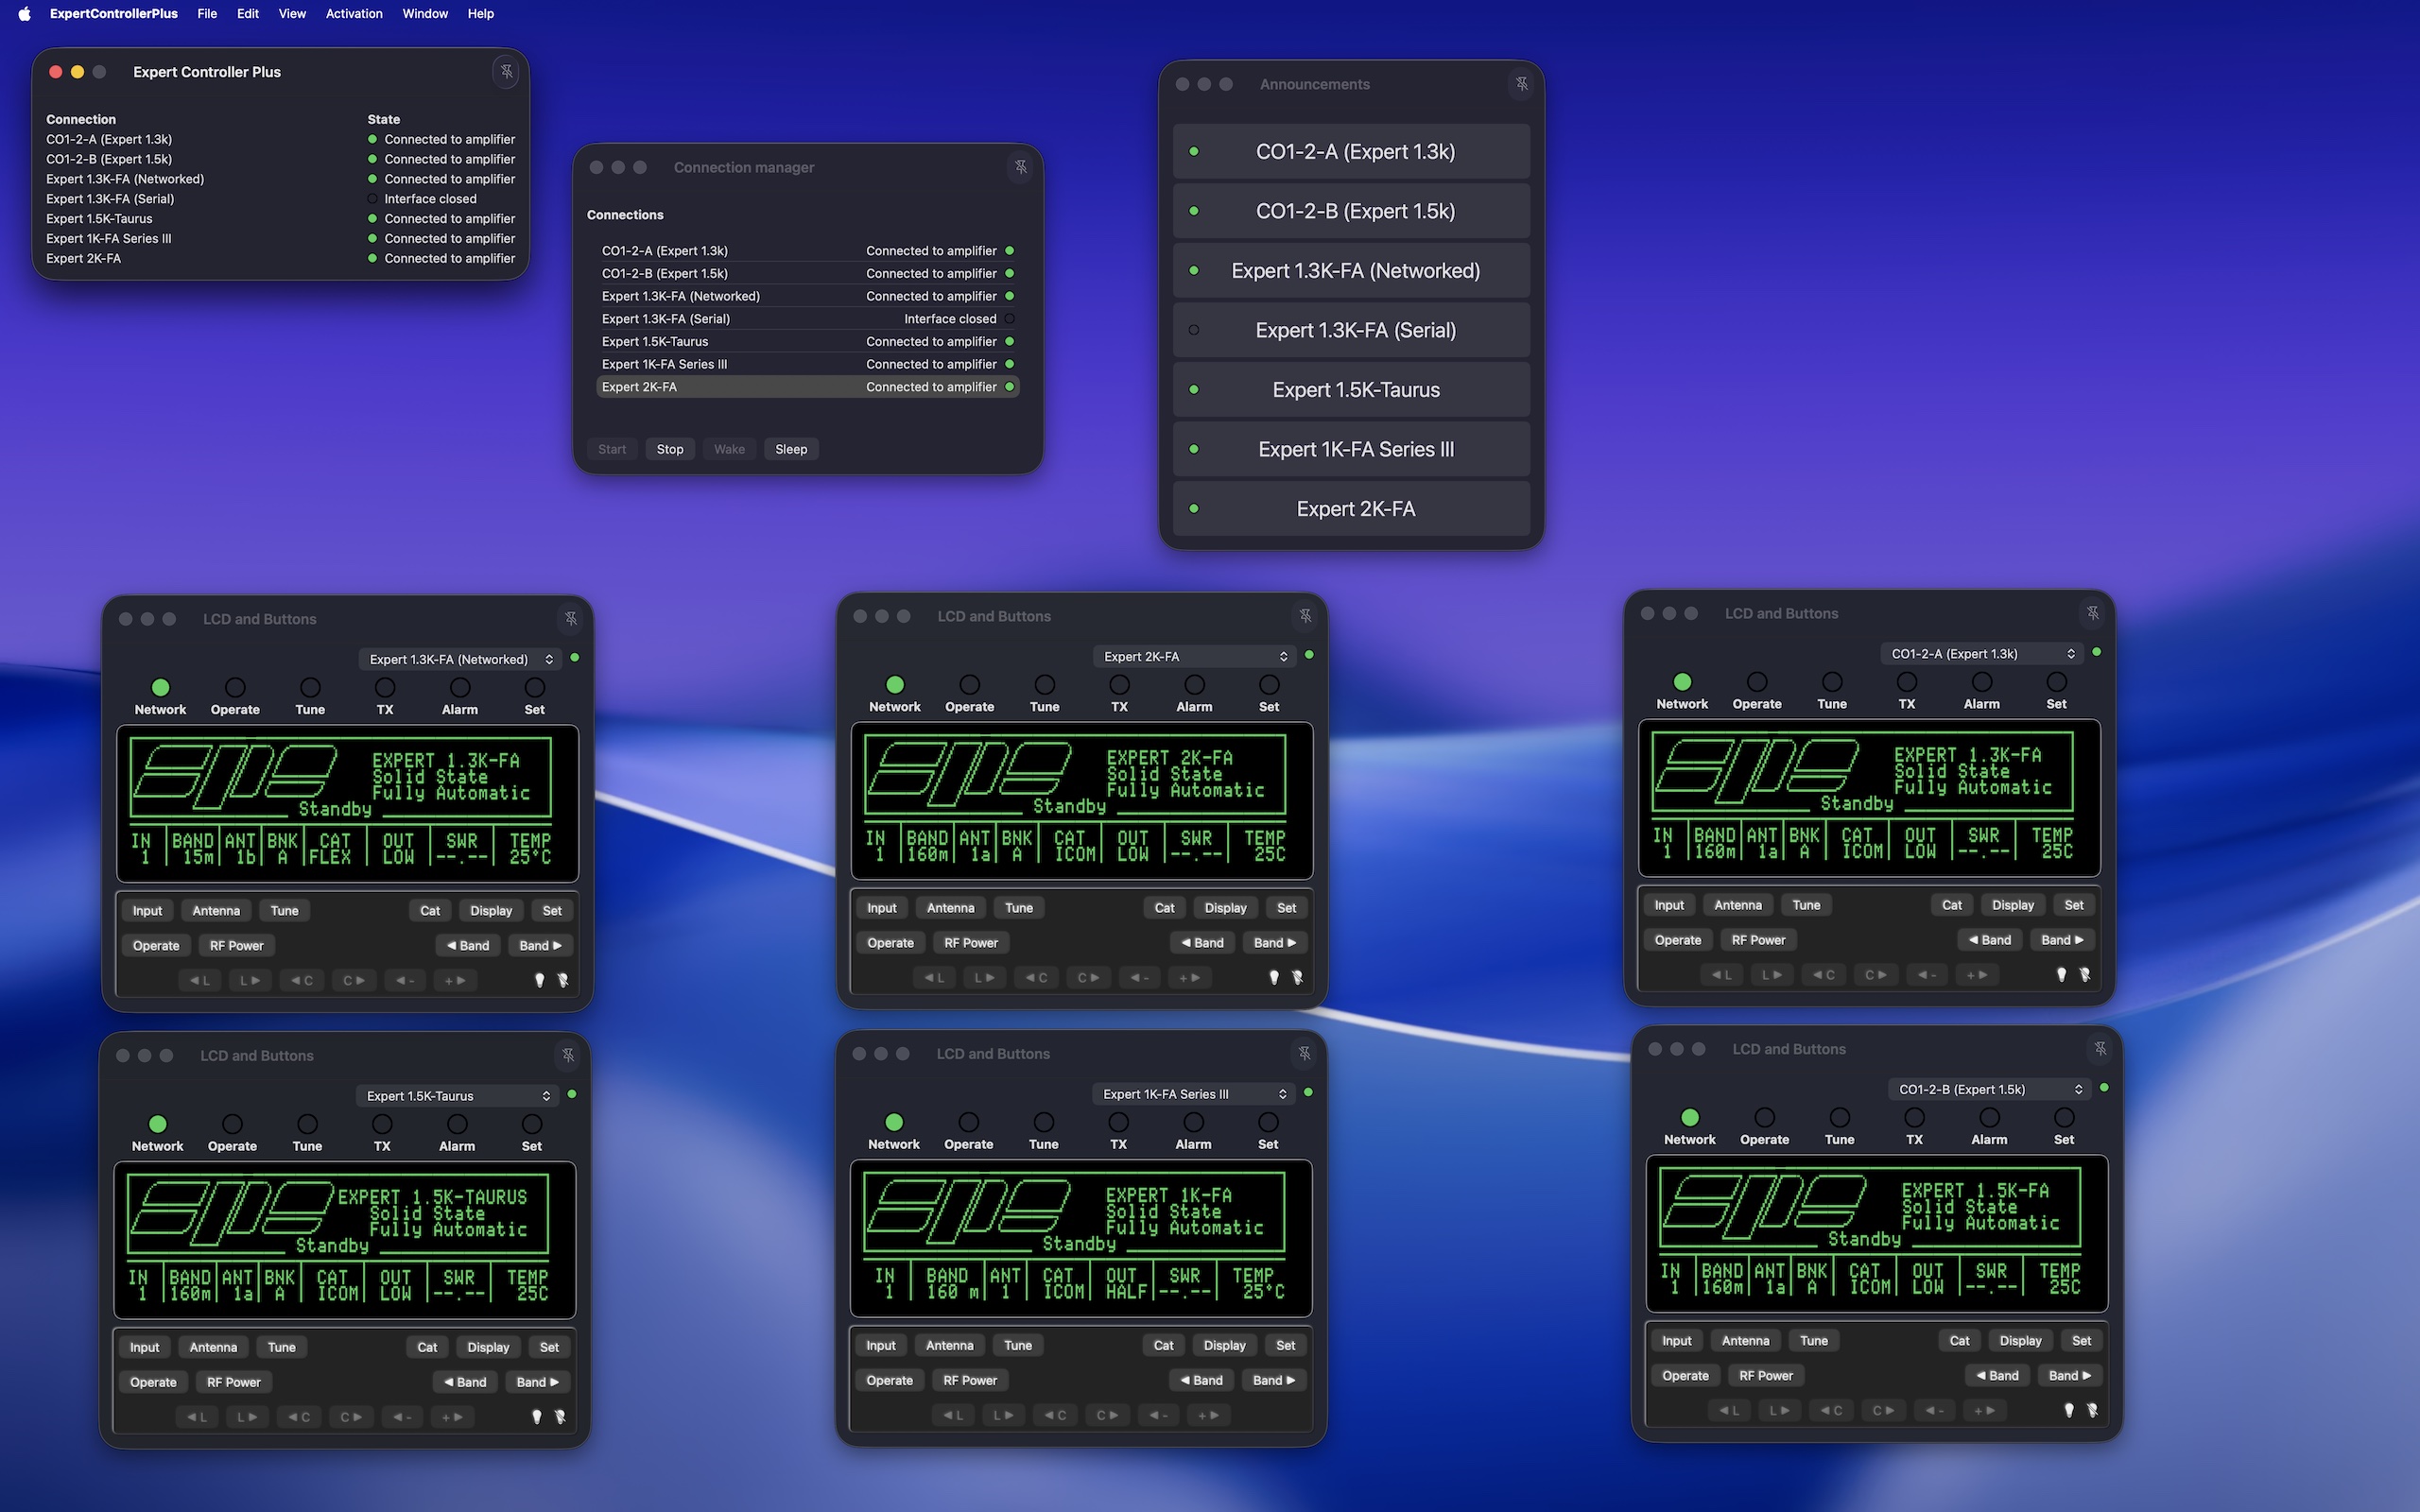
Task: Click pin icon of Expert 1.5K-Taurus LCD window
Action: (568, 1055)
